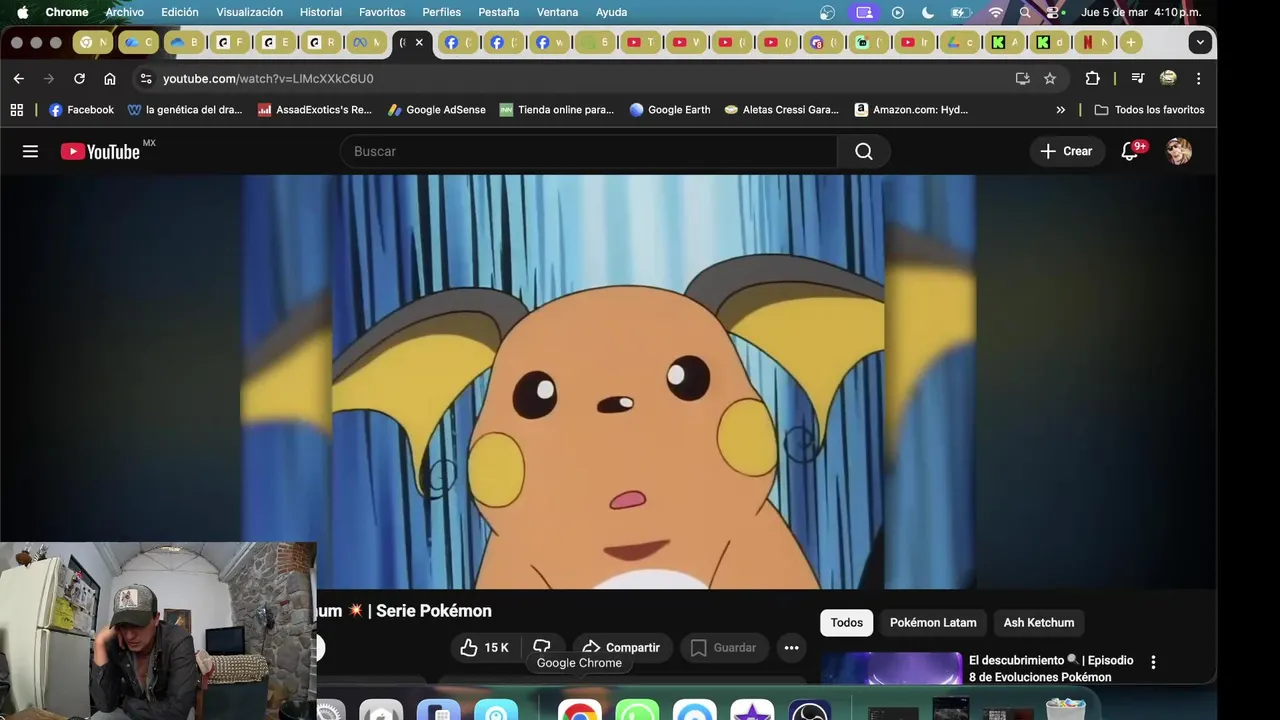Open Spotlight search in menu bar
The height and width of the screenshot is (720, 1280).
[x=1025, y=12]
